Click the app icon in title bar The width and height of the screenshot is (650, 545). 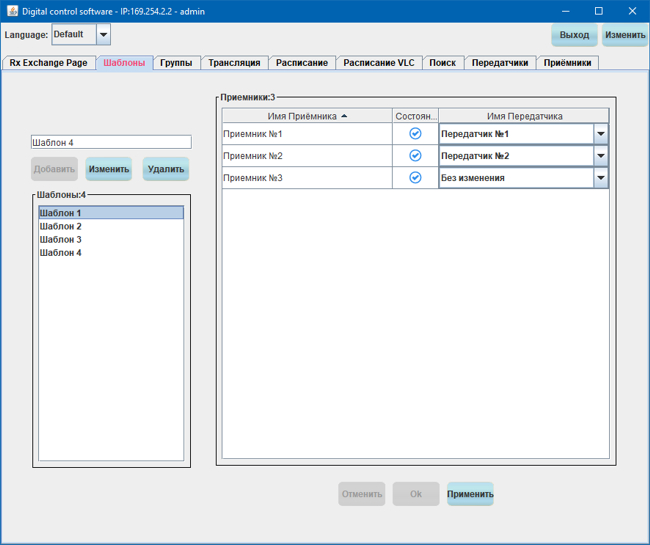click(11, 10)
